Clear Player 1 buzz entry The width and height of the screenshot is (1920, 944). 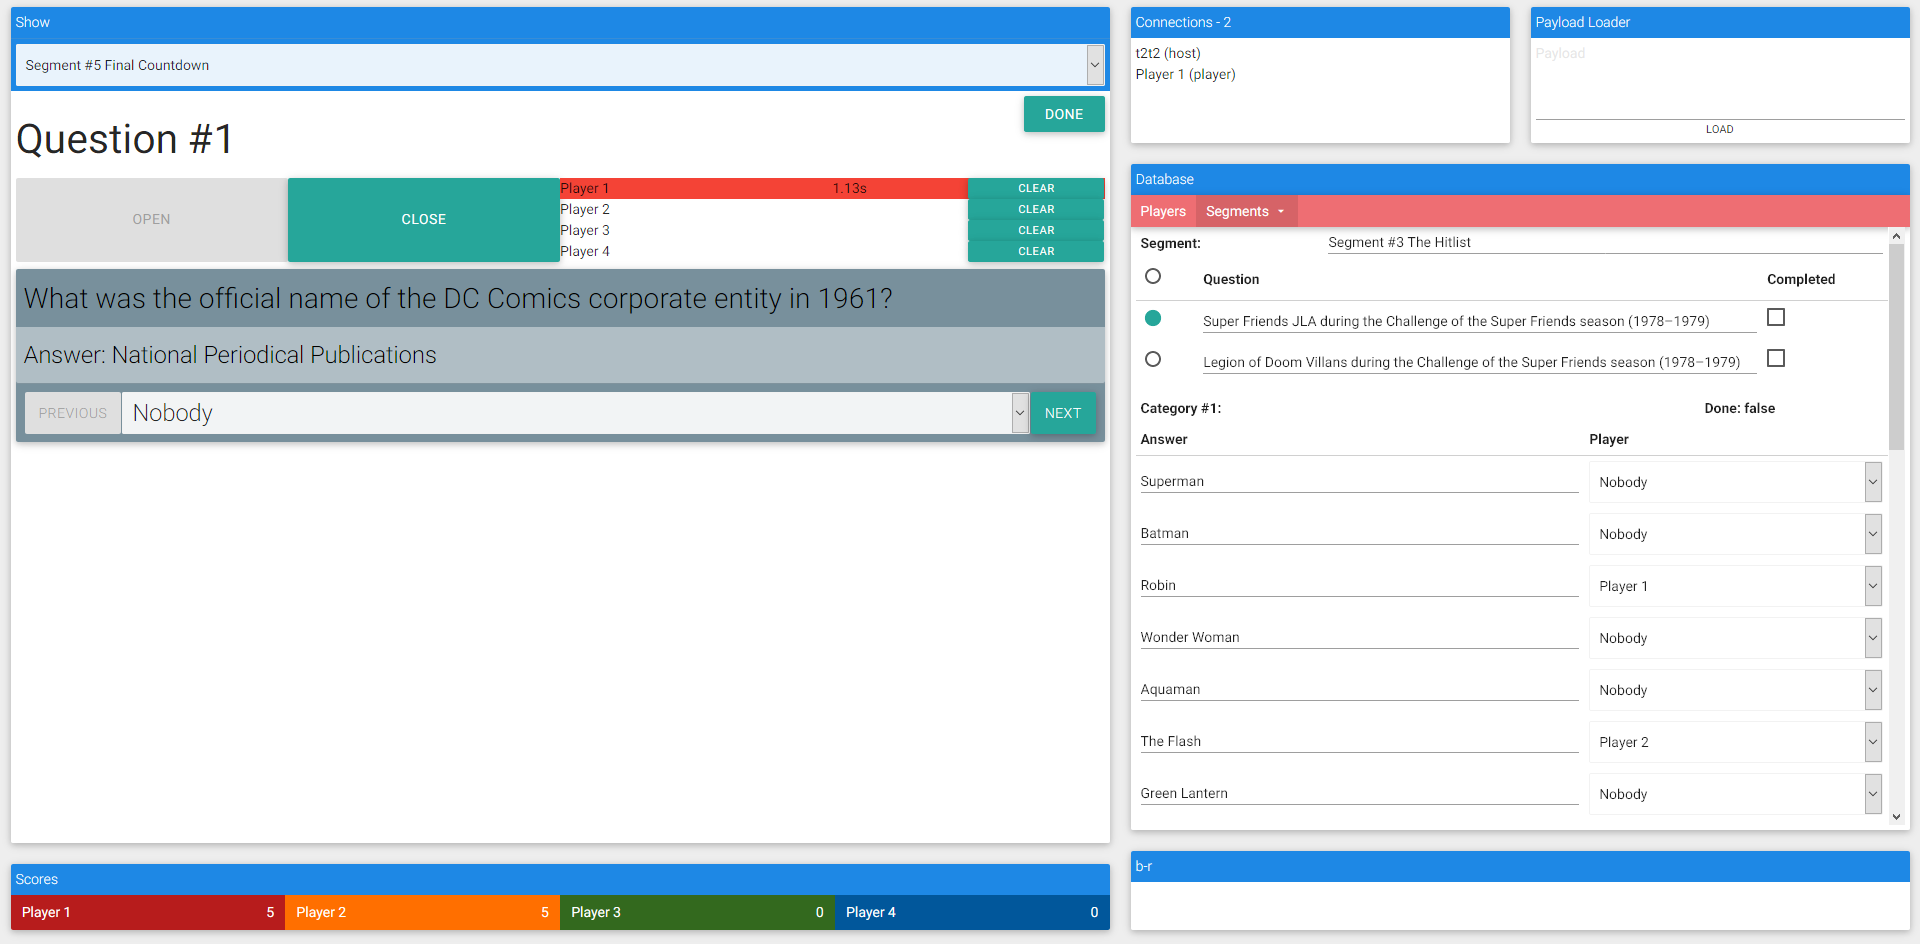[x=1036, y=188]
